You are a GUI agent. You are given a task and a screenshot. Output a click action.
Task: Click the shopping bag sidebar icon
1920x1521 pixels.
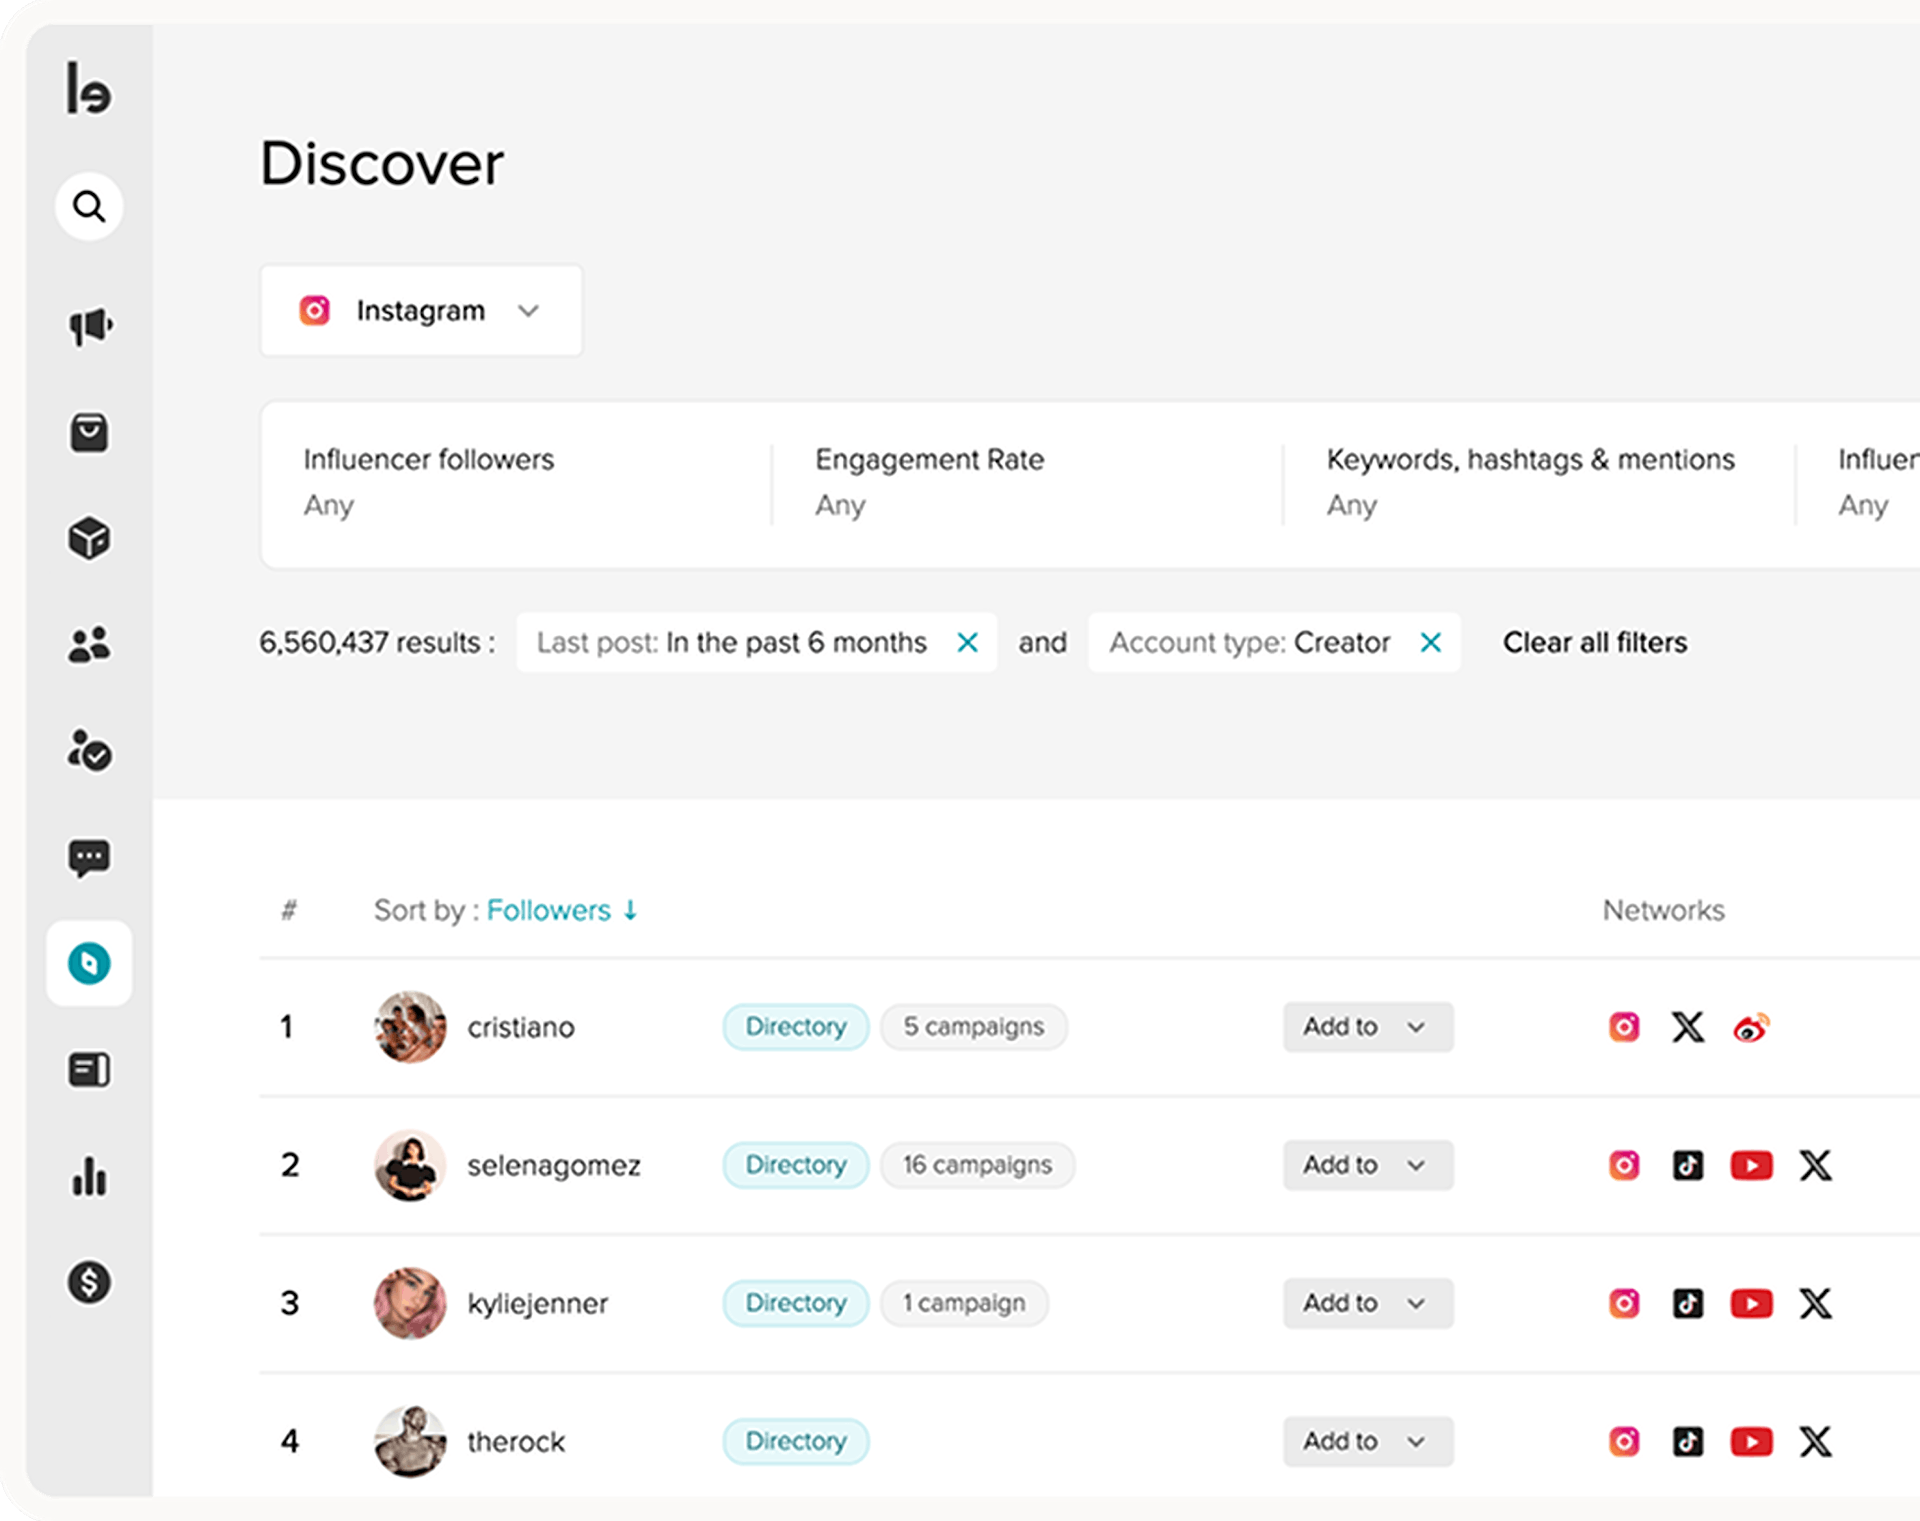pyautogui.click(x=89, y=433)
